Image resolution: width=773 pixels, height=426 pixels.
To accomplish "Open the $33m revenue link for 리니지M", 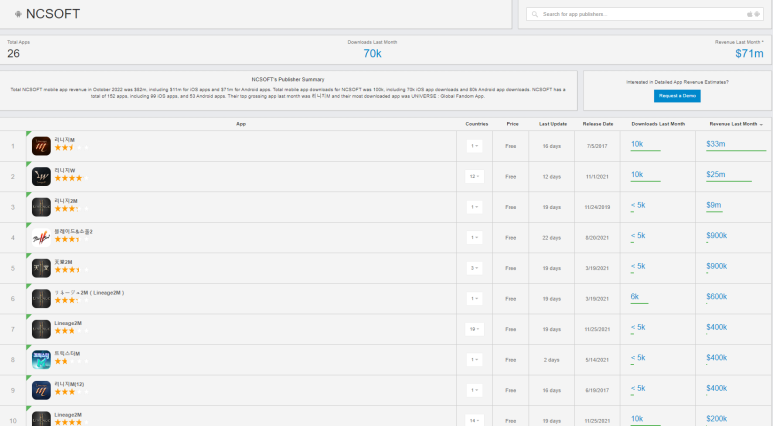I will pyautogui.click(x=715, y=144).
